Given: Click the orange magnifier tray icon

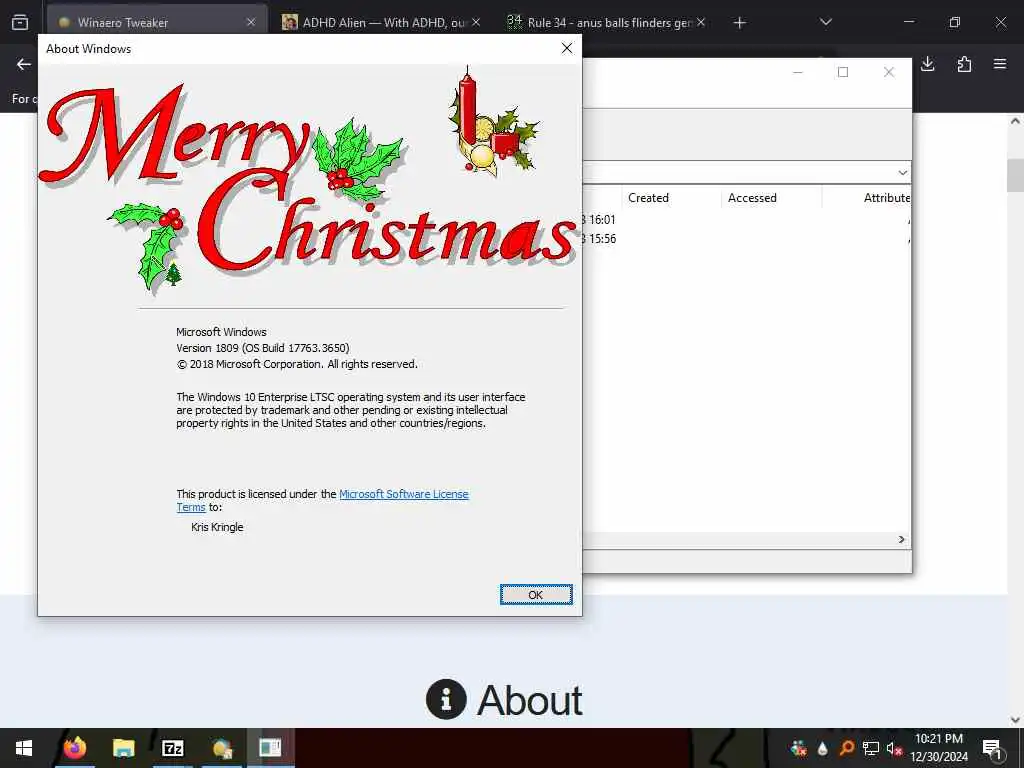Looking at the screenshot, I should click(x=846, y=748).
